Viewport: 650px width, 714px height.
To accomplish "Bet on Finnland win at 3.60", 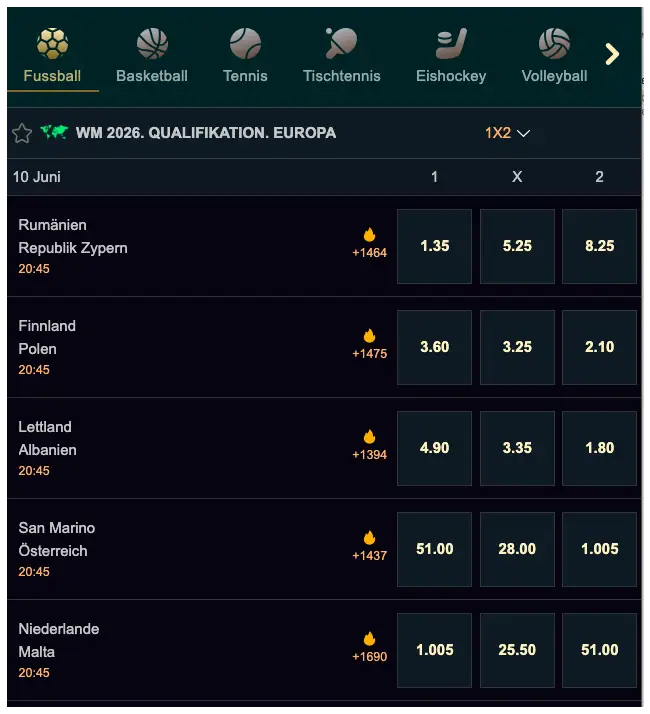I will click(435, 347).
